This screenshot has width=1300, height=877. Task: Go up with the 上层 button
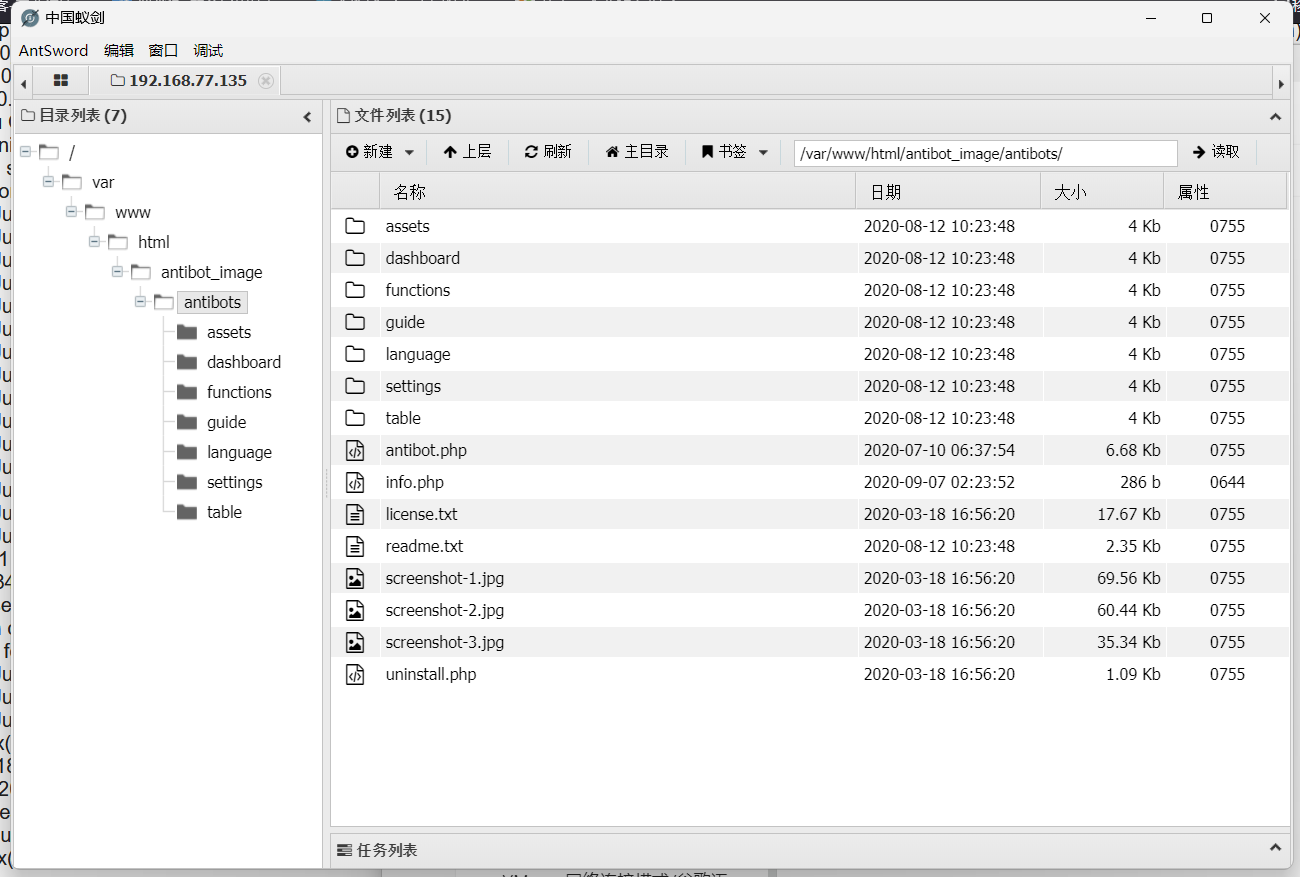click(x=467, y=152)
